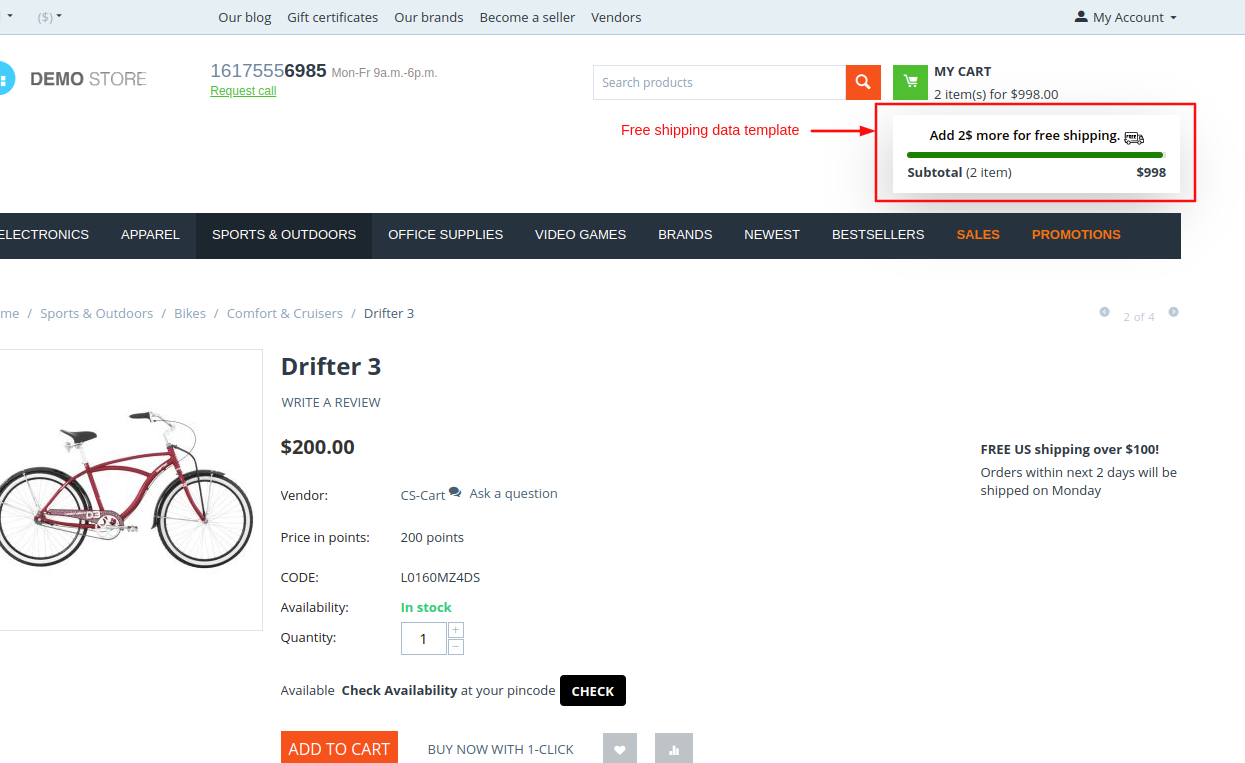The height and width of the screenshot is (763, 1245).
Task: Click the Subtotal (2 item) text
Action: 959,172
